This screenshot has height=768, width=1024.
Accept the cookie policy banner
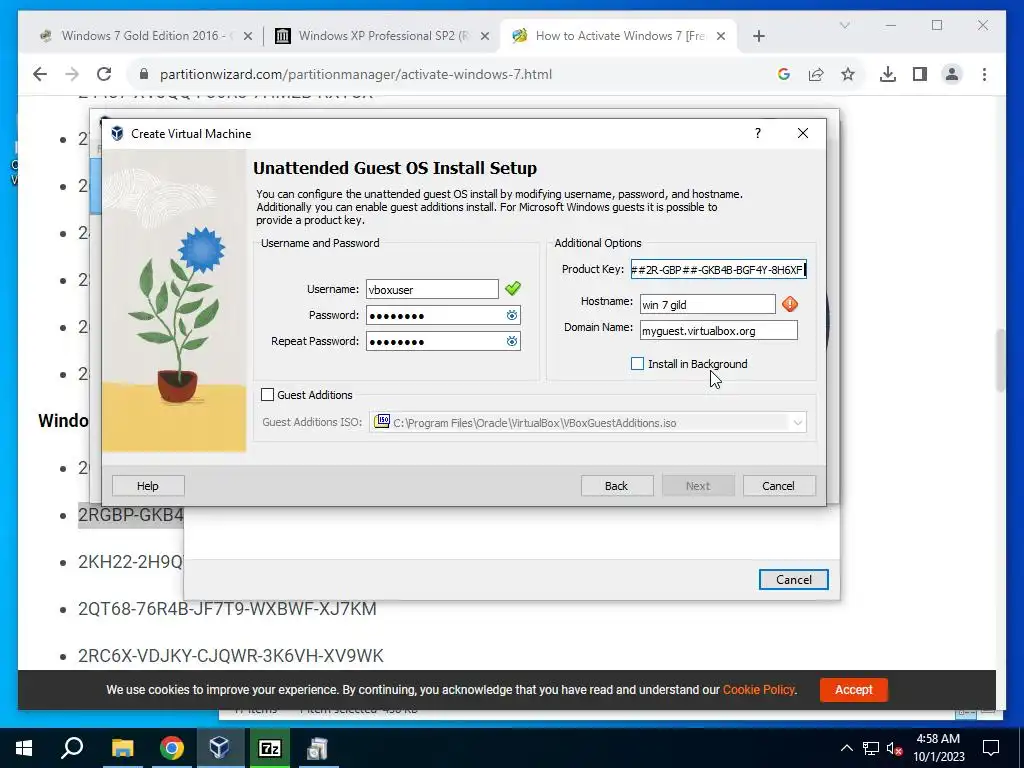854,690
